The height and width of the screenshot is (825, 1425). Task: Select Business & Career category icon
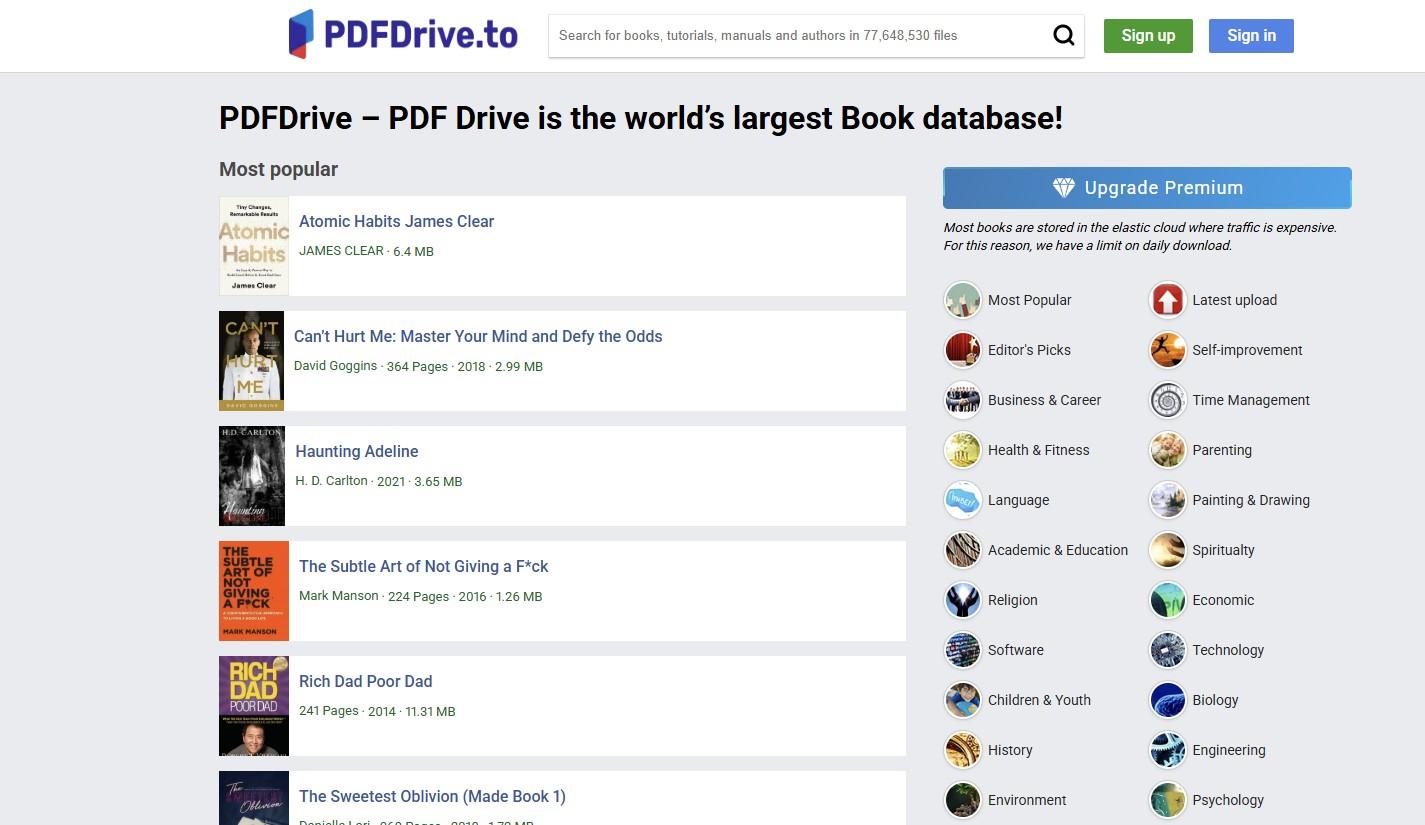click(963, 400)
